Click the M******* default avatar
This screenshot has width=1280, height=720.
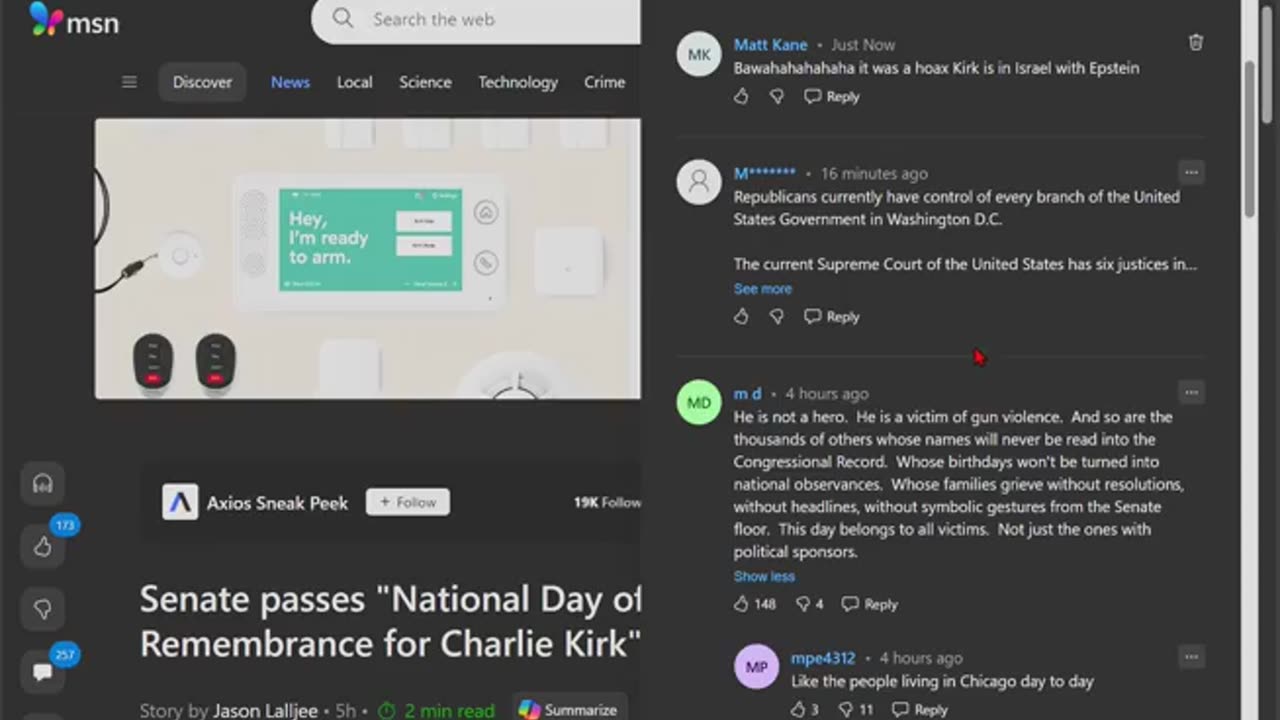pos(699,182)
